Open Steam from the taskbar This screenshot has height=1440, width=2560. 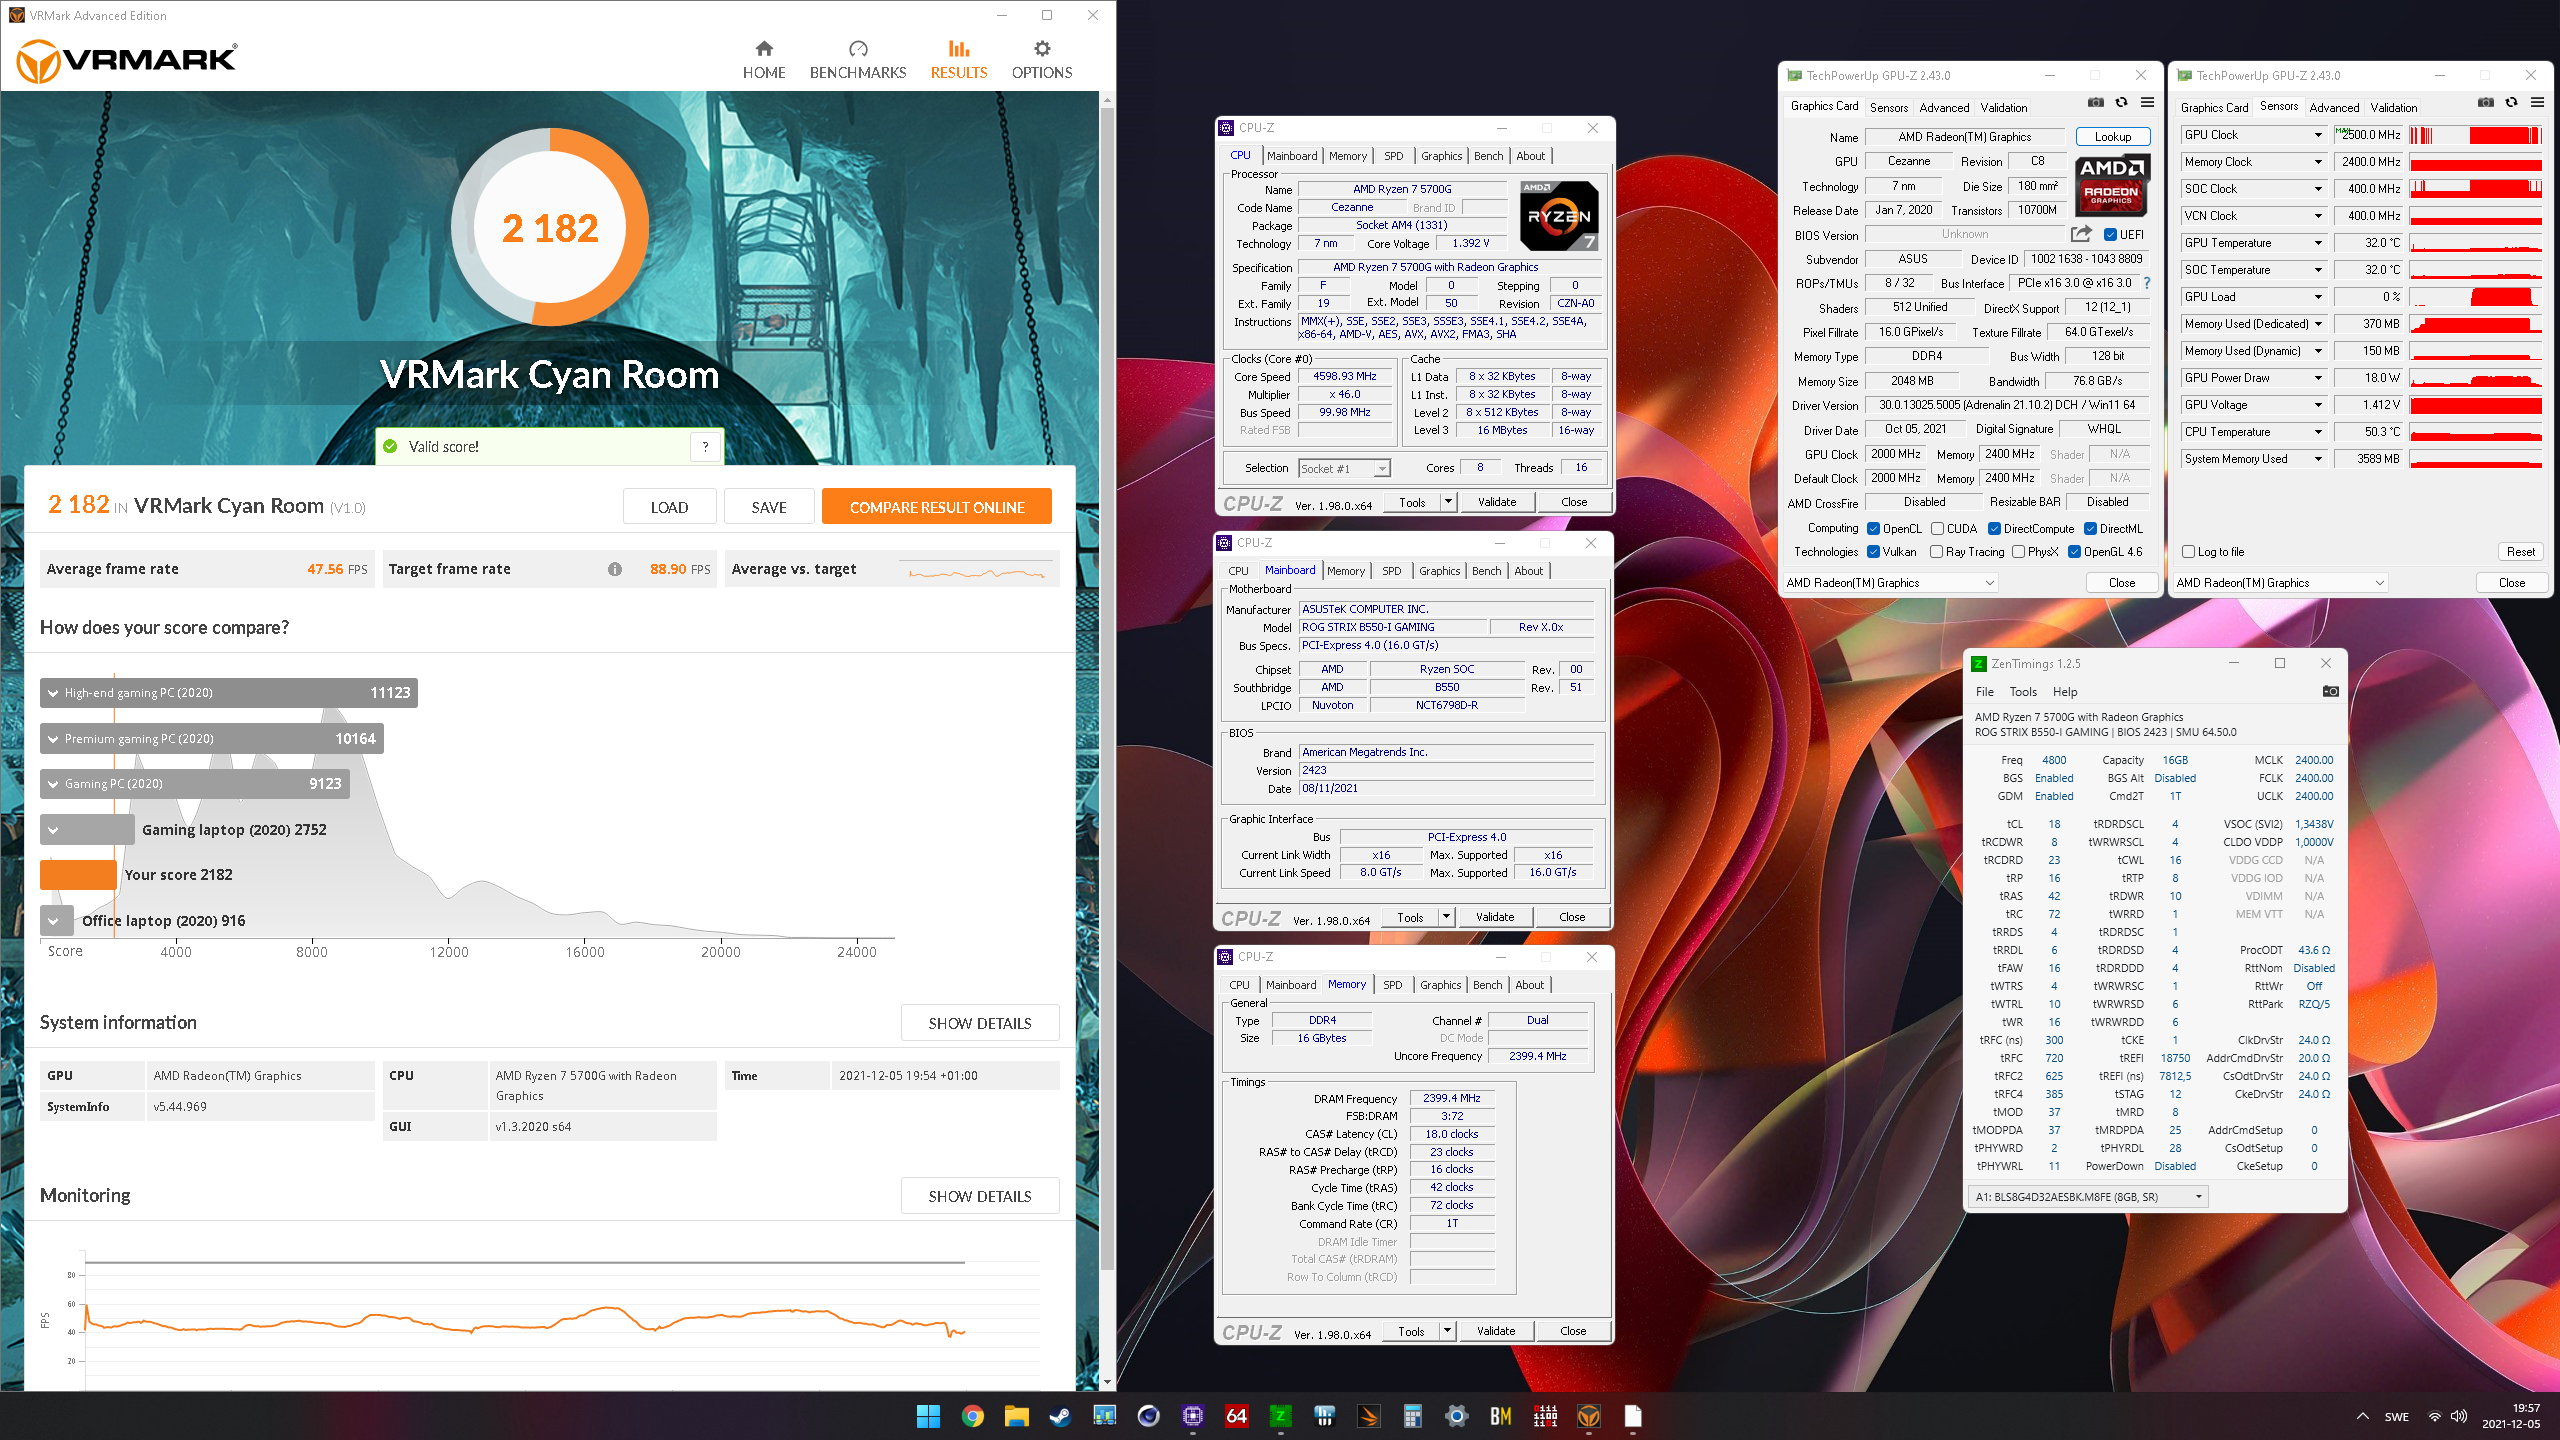1059,1416
